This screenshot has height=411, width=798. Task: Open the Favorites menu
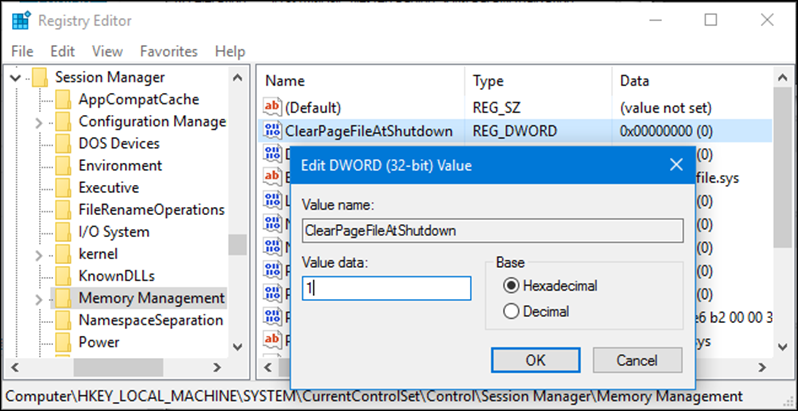click(168, 51)
